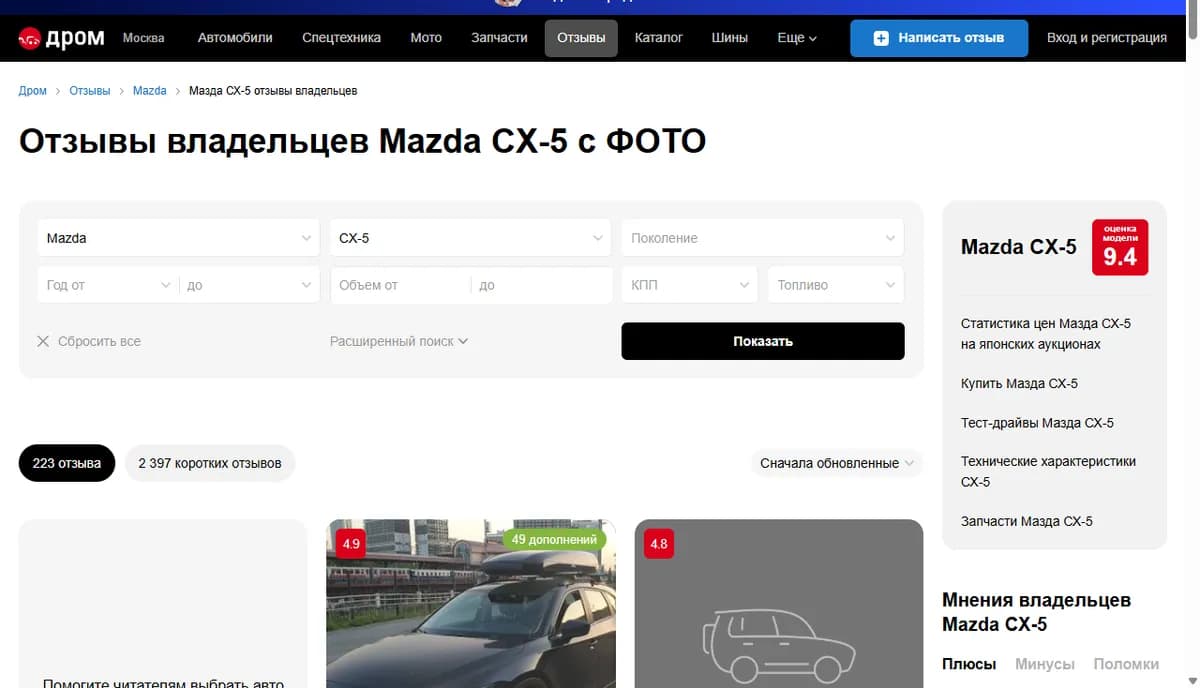Click the car placeholder image icon

(x=779, y=645)
